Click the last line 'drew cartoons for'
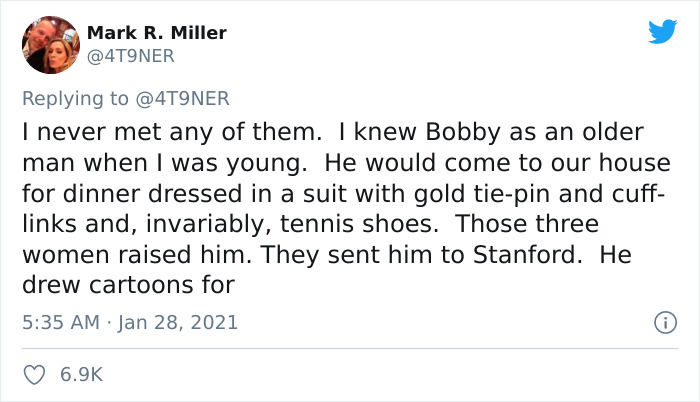 pos(127,284)
